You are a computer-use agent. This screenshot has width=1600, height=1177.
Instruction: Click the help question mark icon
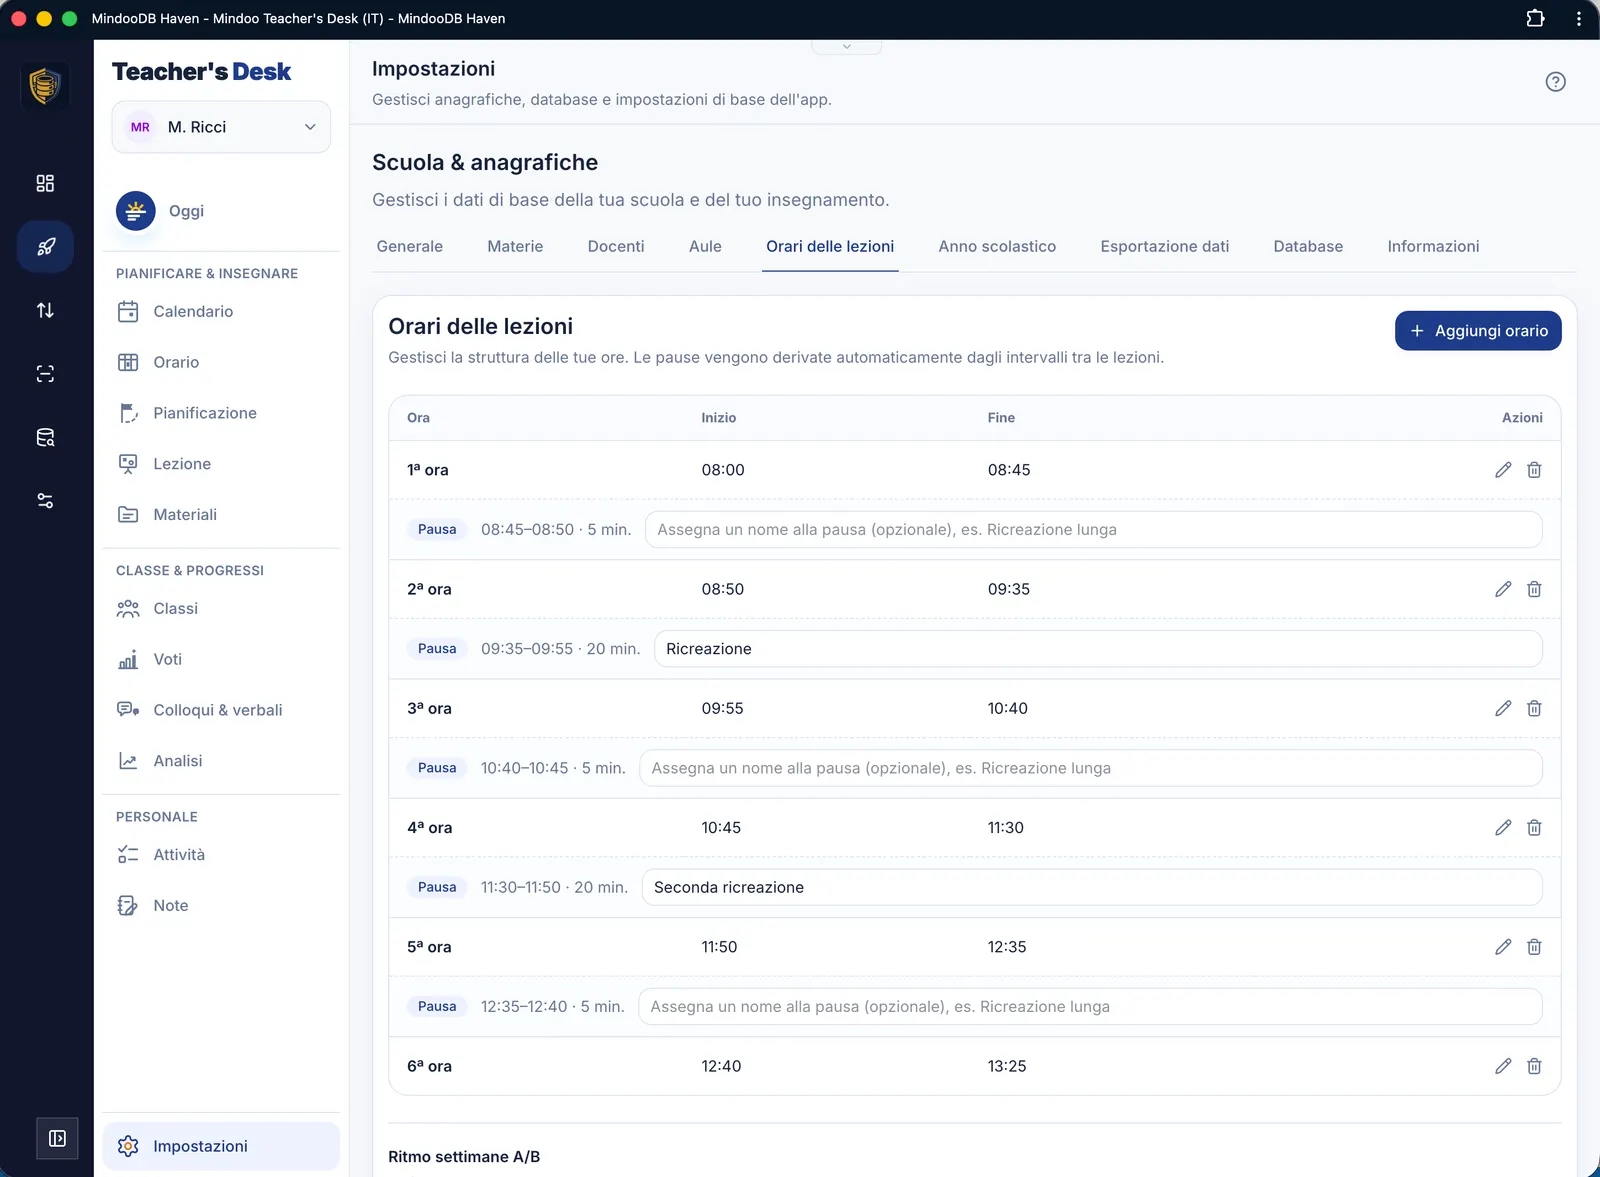pos(1555,82)
